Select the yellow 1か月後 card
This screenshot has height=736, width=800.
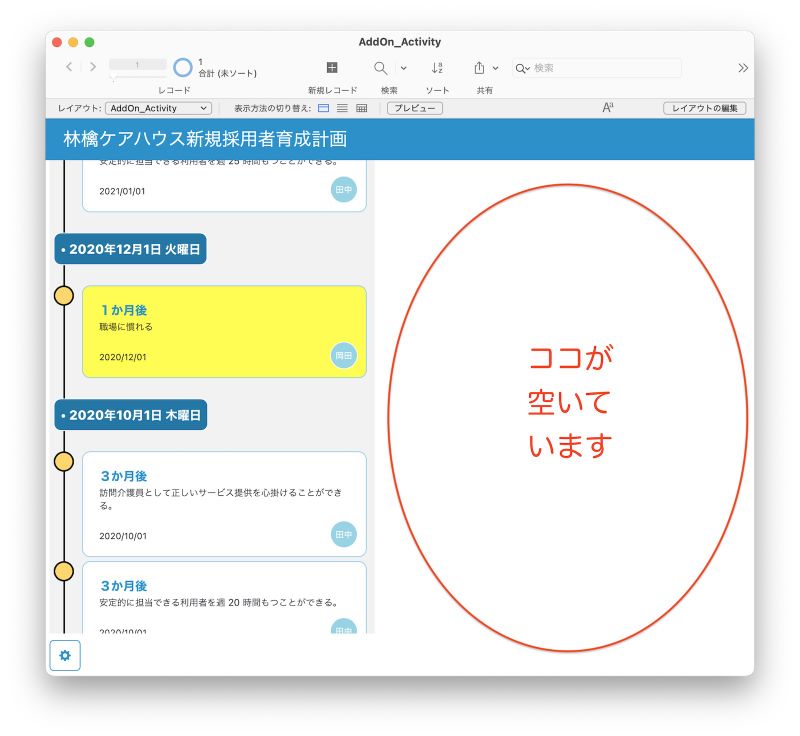[x=224, y=332]
